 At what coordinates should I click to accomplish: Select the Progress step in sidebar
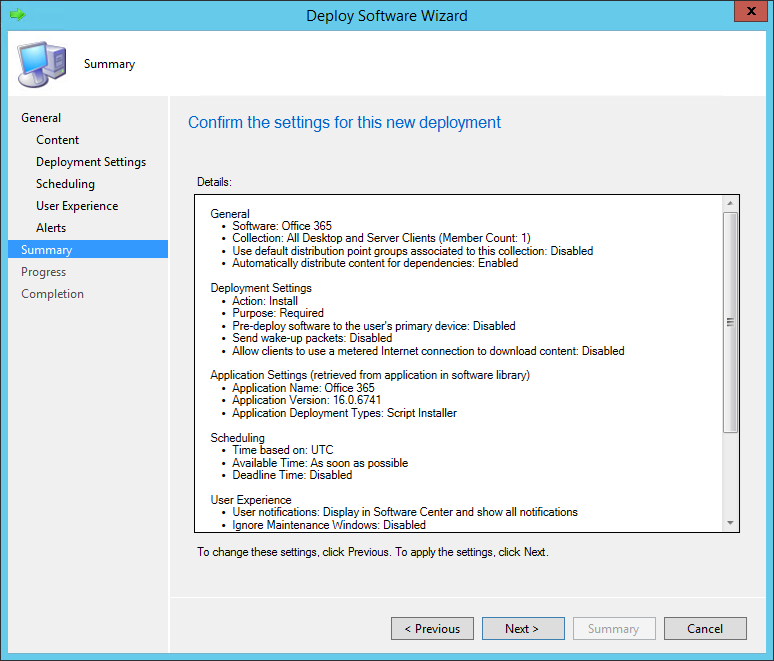pos(43,272)
